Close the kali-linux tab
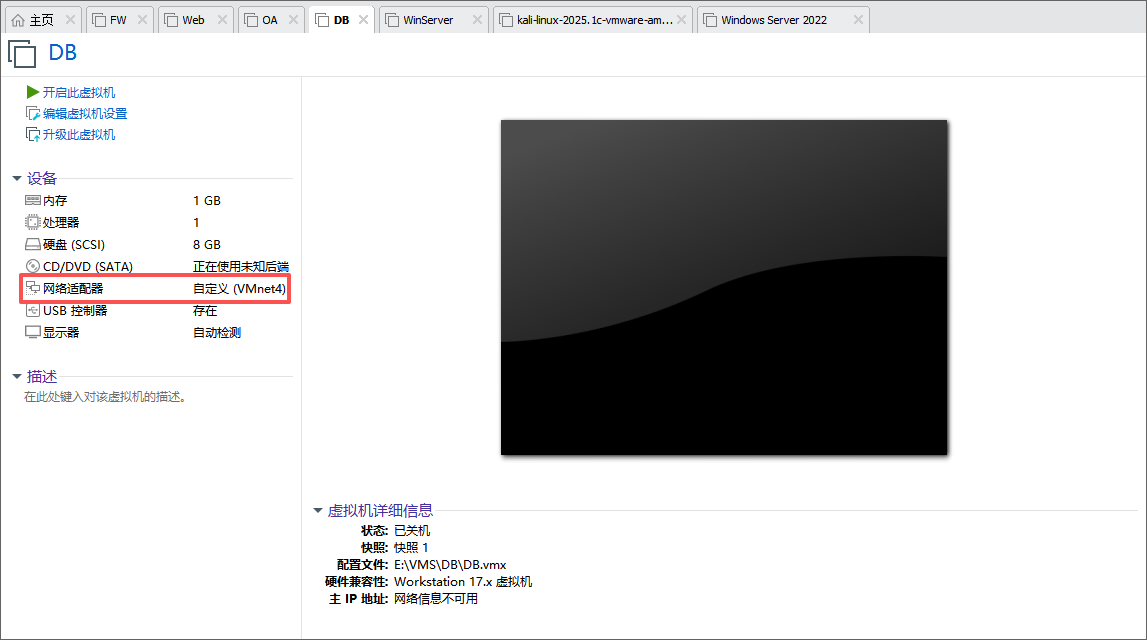The image size is (1147, 640). (x=682, y=20)
